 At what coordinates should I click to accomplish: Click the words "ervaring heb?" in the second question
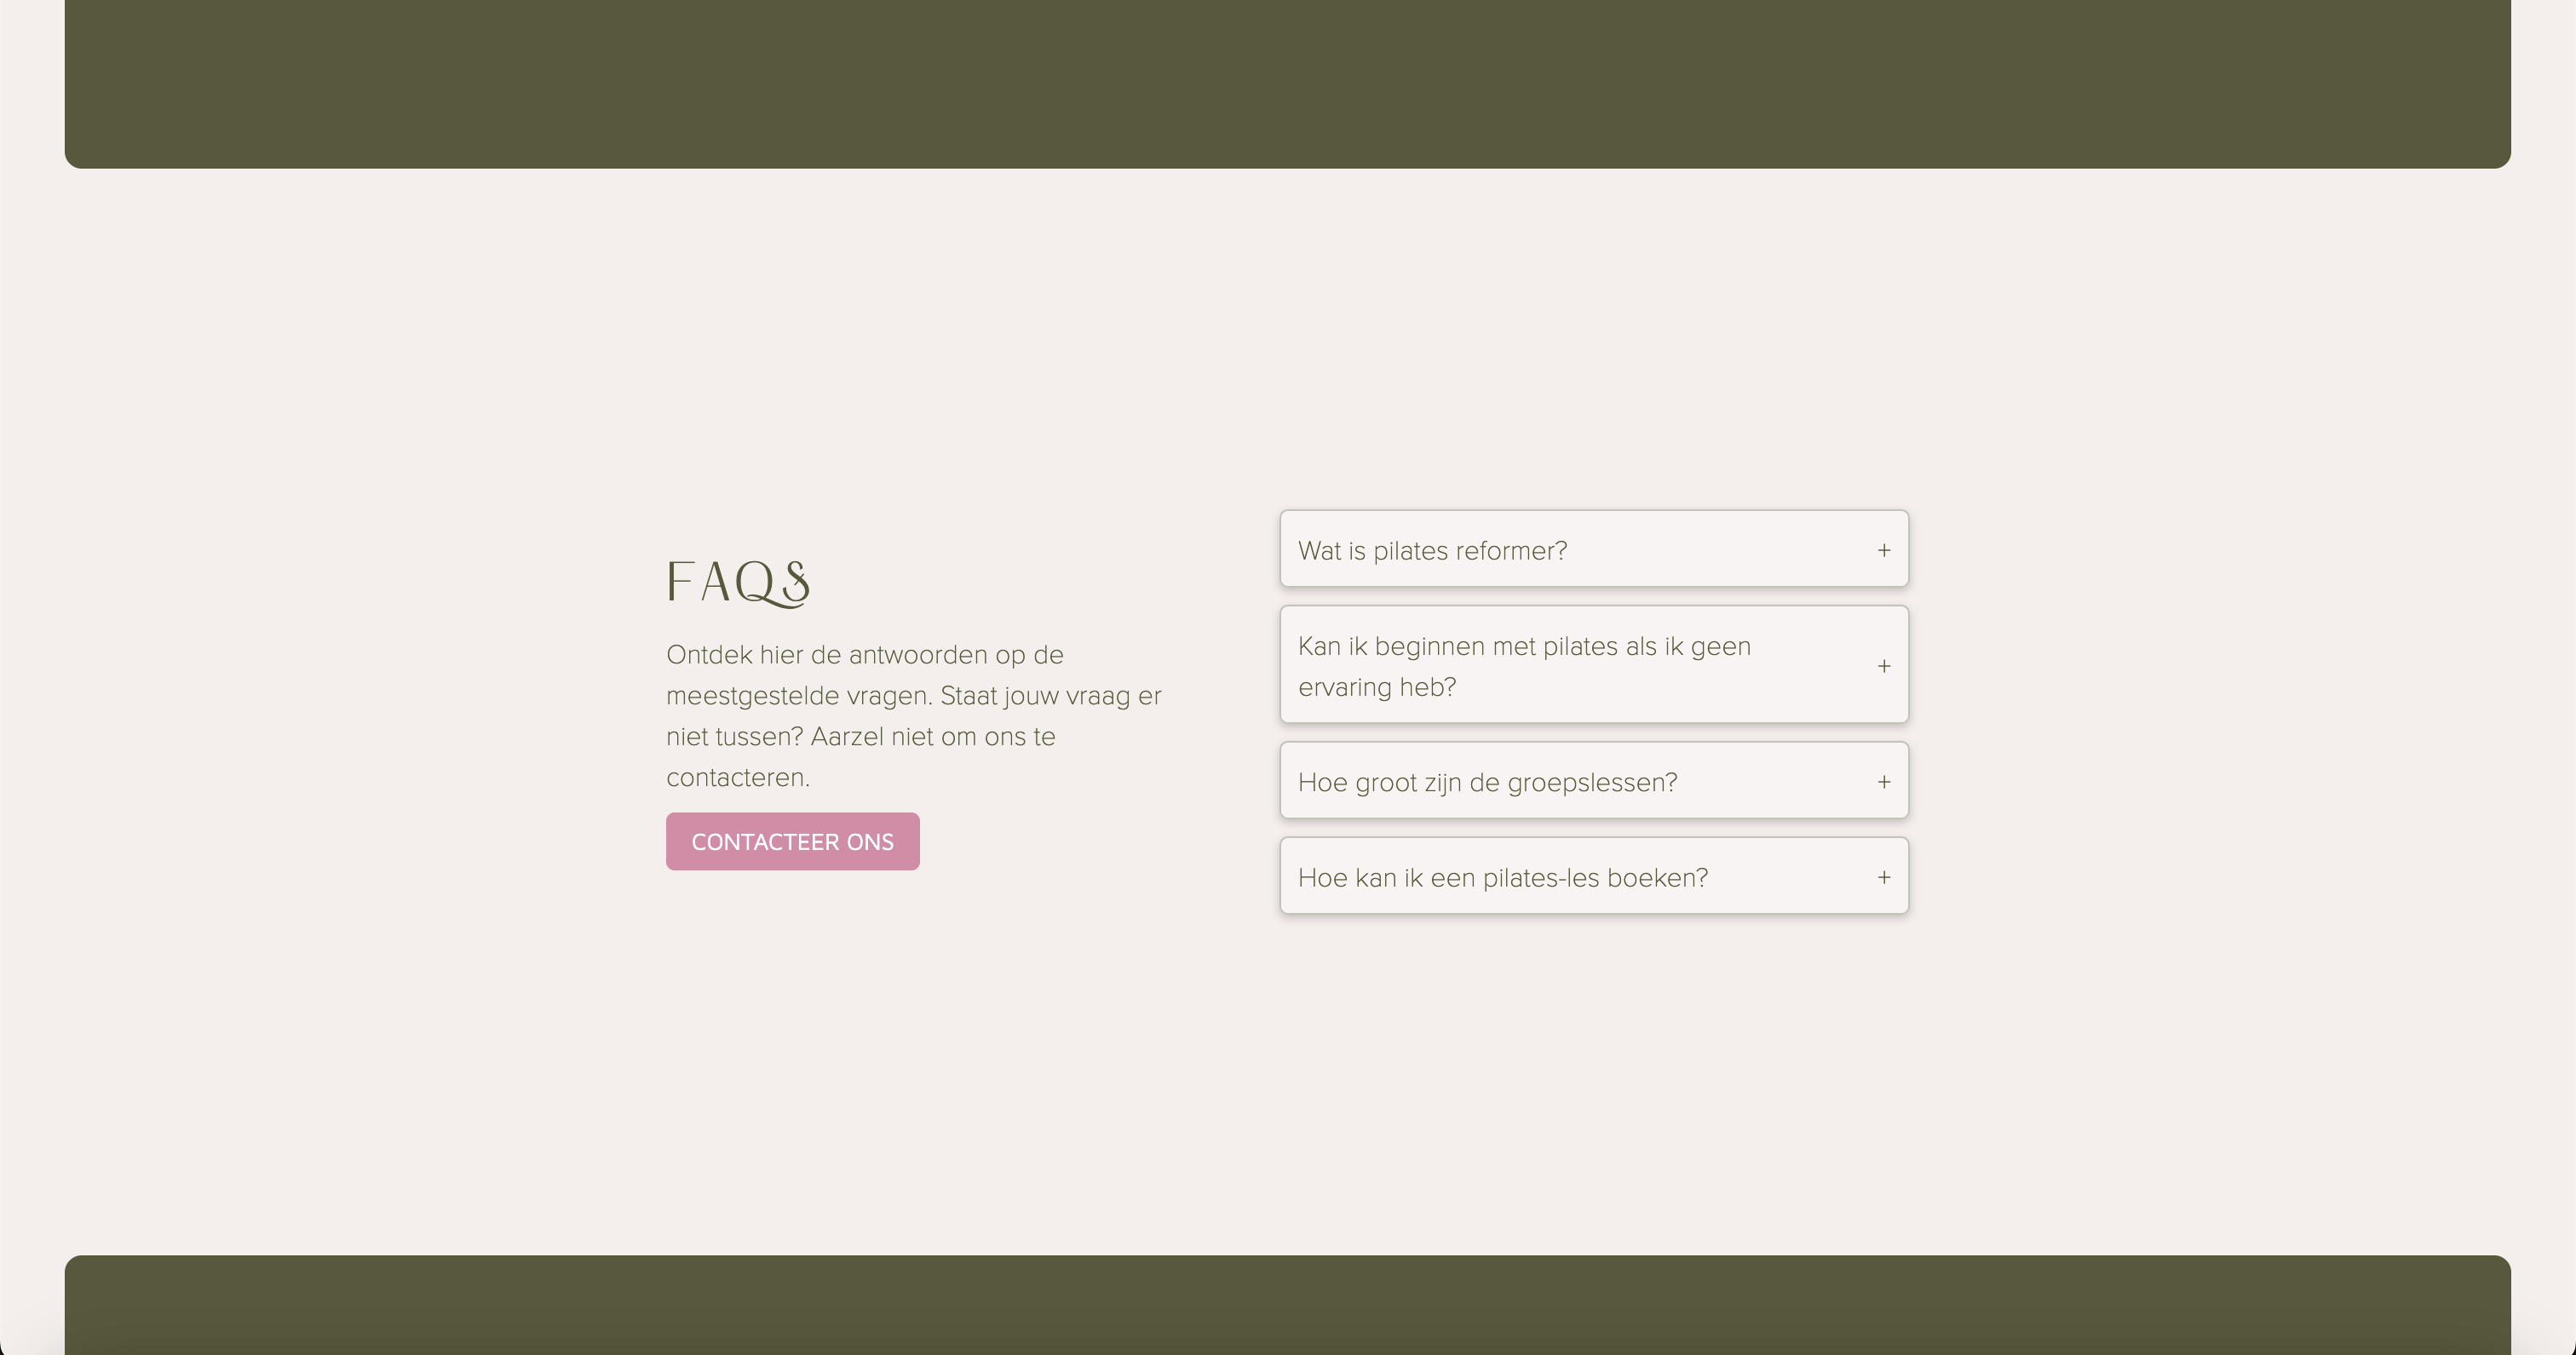(1376, 687)
